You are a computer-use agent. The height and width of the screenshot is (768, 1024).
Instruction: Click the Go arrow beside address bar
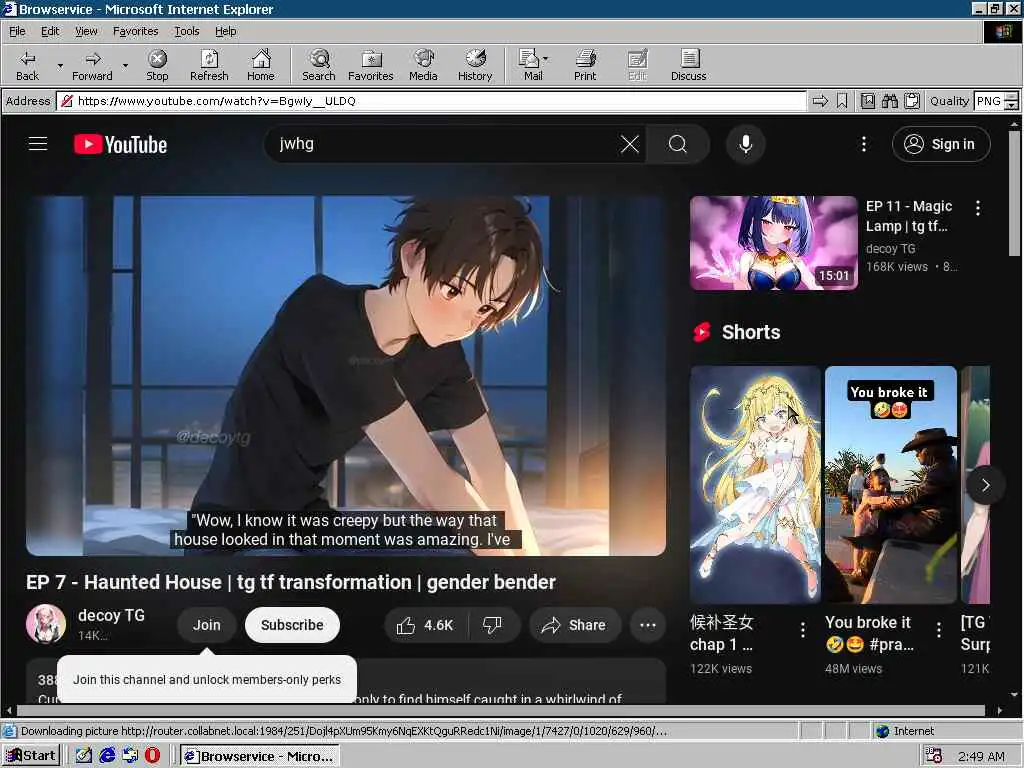tap(820, 101)
